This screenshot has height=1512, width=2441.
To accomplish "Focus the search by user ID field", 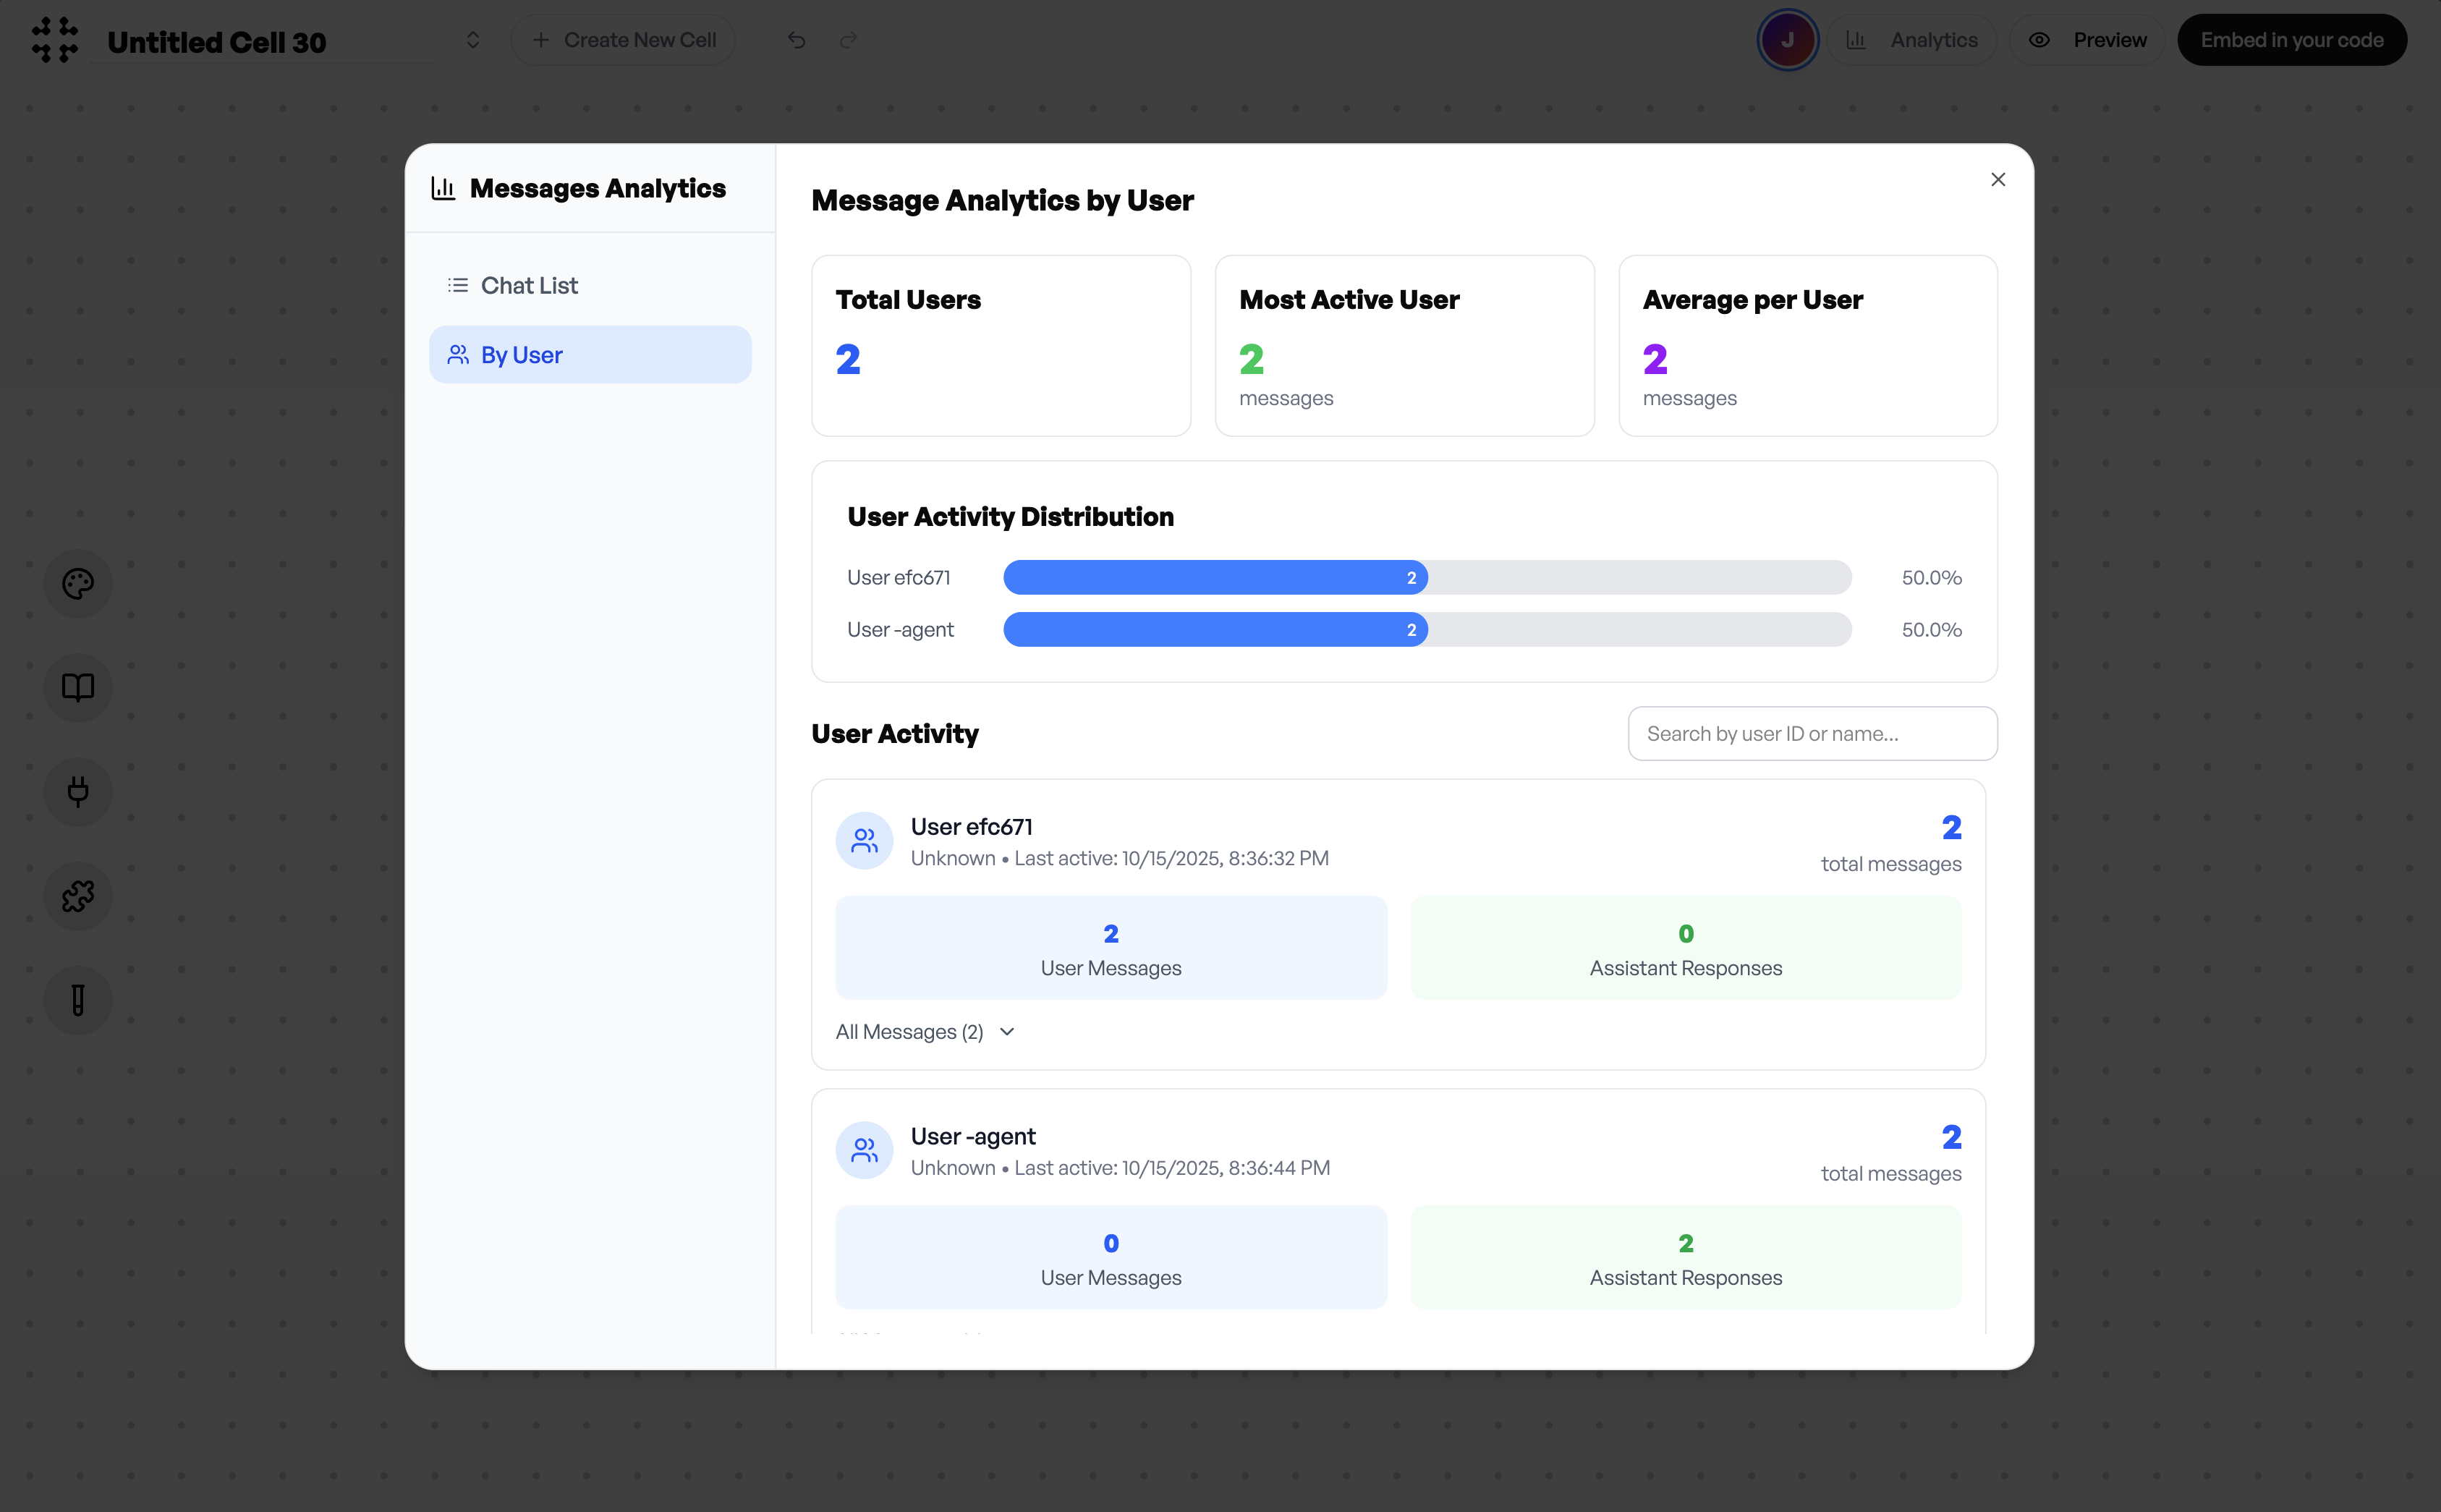I will (x=1812, y=734).
